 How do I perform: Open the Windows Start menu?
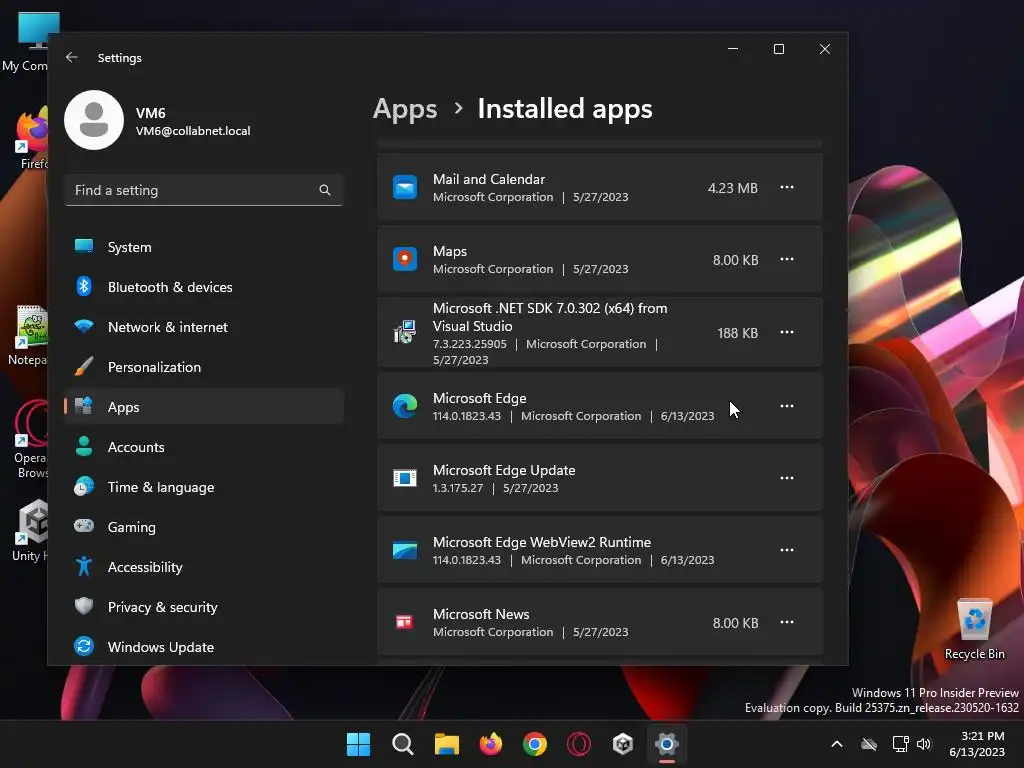click(x=359, y=744)
